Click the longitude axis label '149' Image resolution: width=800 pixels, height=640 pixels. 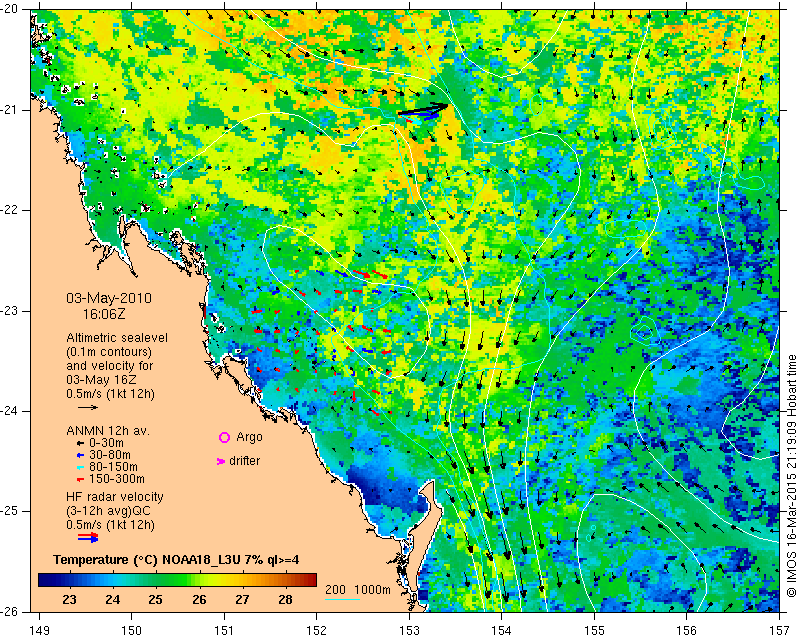(x=40, y=631)
